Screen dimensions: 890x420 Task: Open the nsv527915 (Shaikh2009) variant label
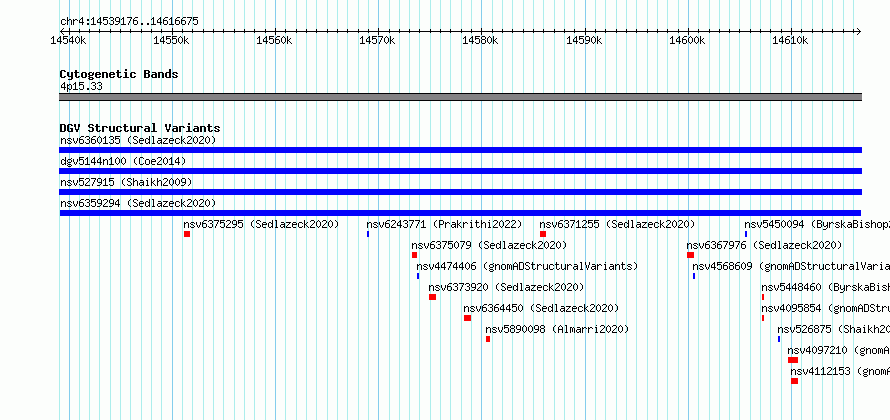point(126,182)
